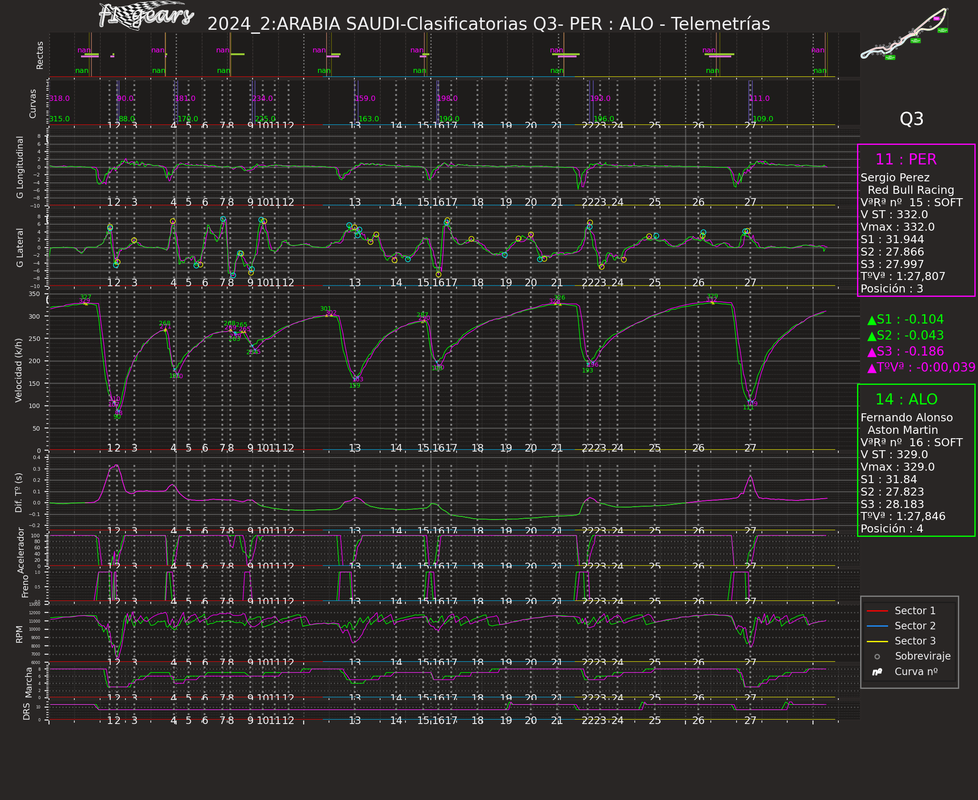Open the circuit track map thumbnail
The height and width of the screenshot is (800, 978).
point(904,34)
